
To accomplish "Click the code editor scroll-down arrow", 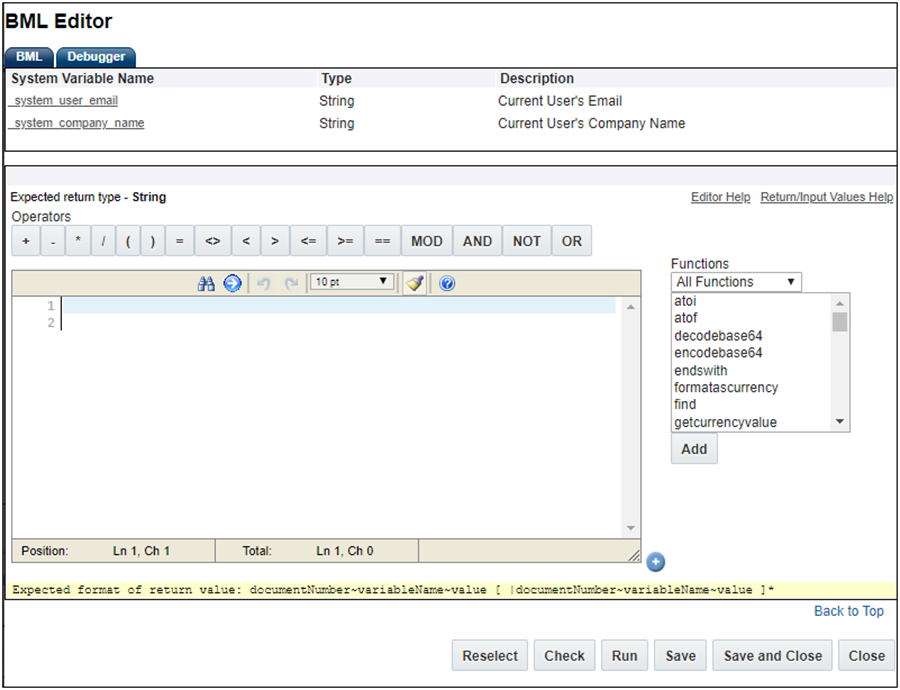I will point(631,528).
